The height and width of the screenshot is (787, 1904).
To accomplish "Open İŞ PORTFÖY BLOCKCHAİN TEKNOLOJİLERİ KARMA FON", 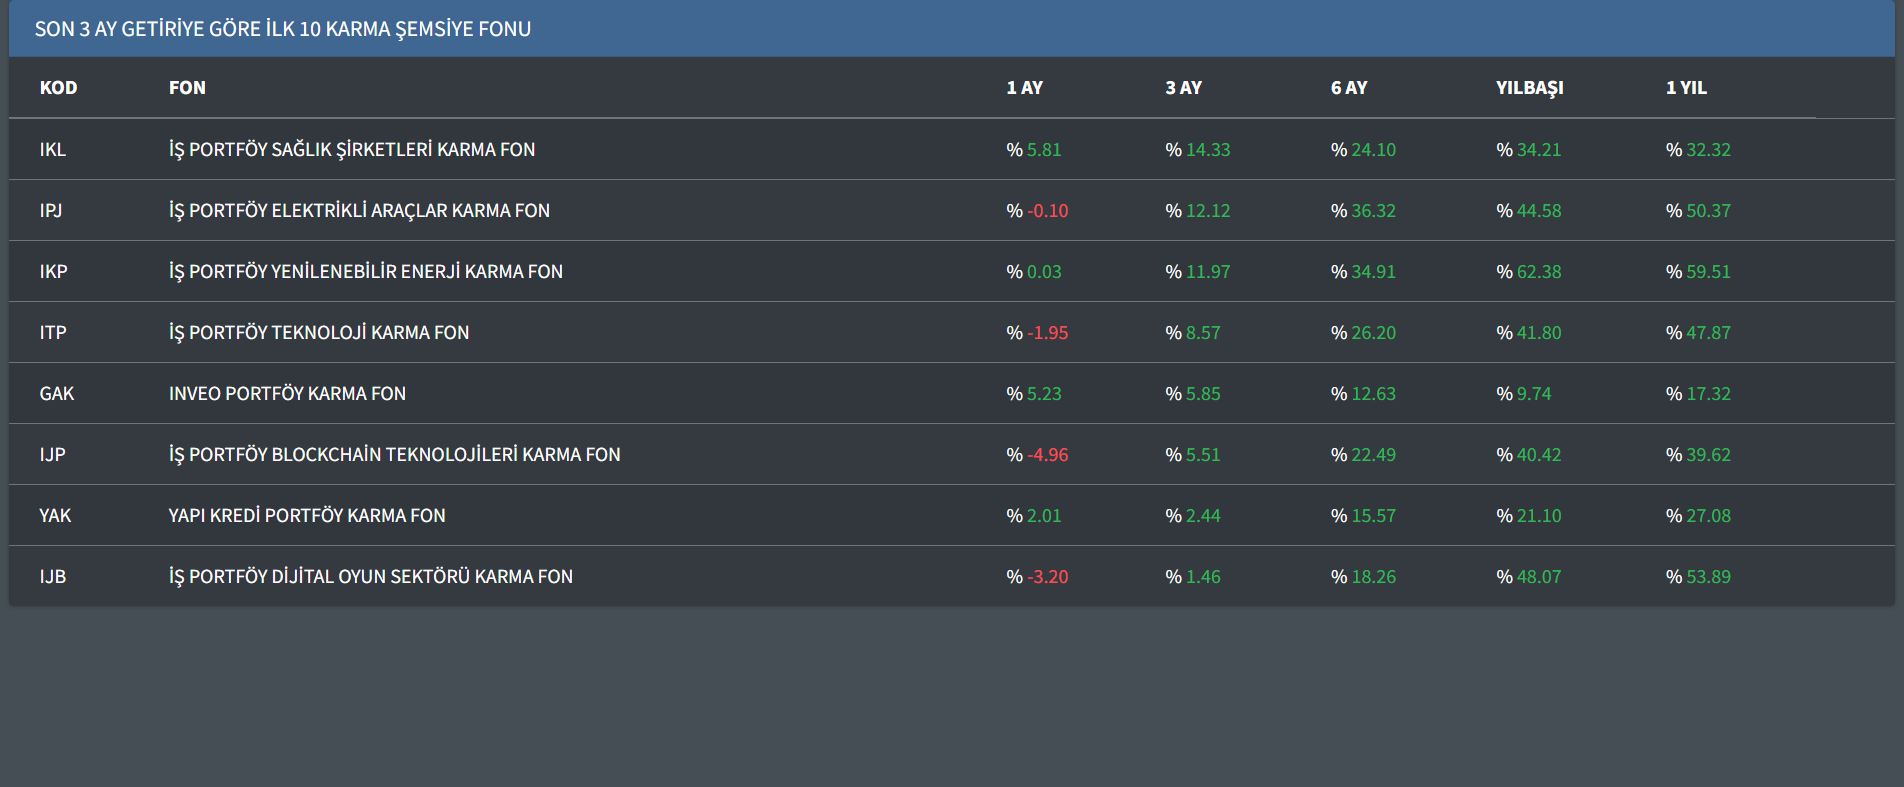I will [x=394, y=455].
